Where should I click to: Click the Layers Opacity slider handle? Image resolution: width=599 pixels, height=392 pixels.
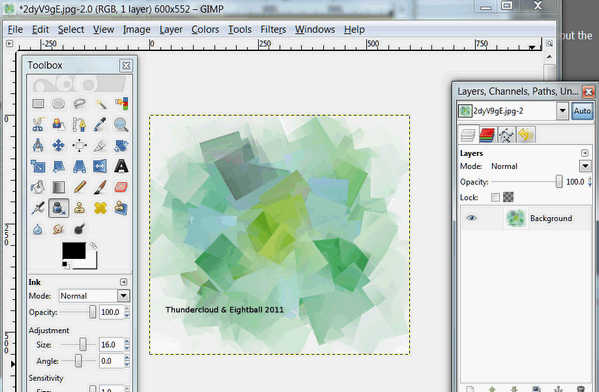pyautogui.click(x=559, y=182)
